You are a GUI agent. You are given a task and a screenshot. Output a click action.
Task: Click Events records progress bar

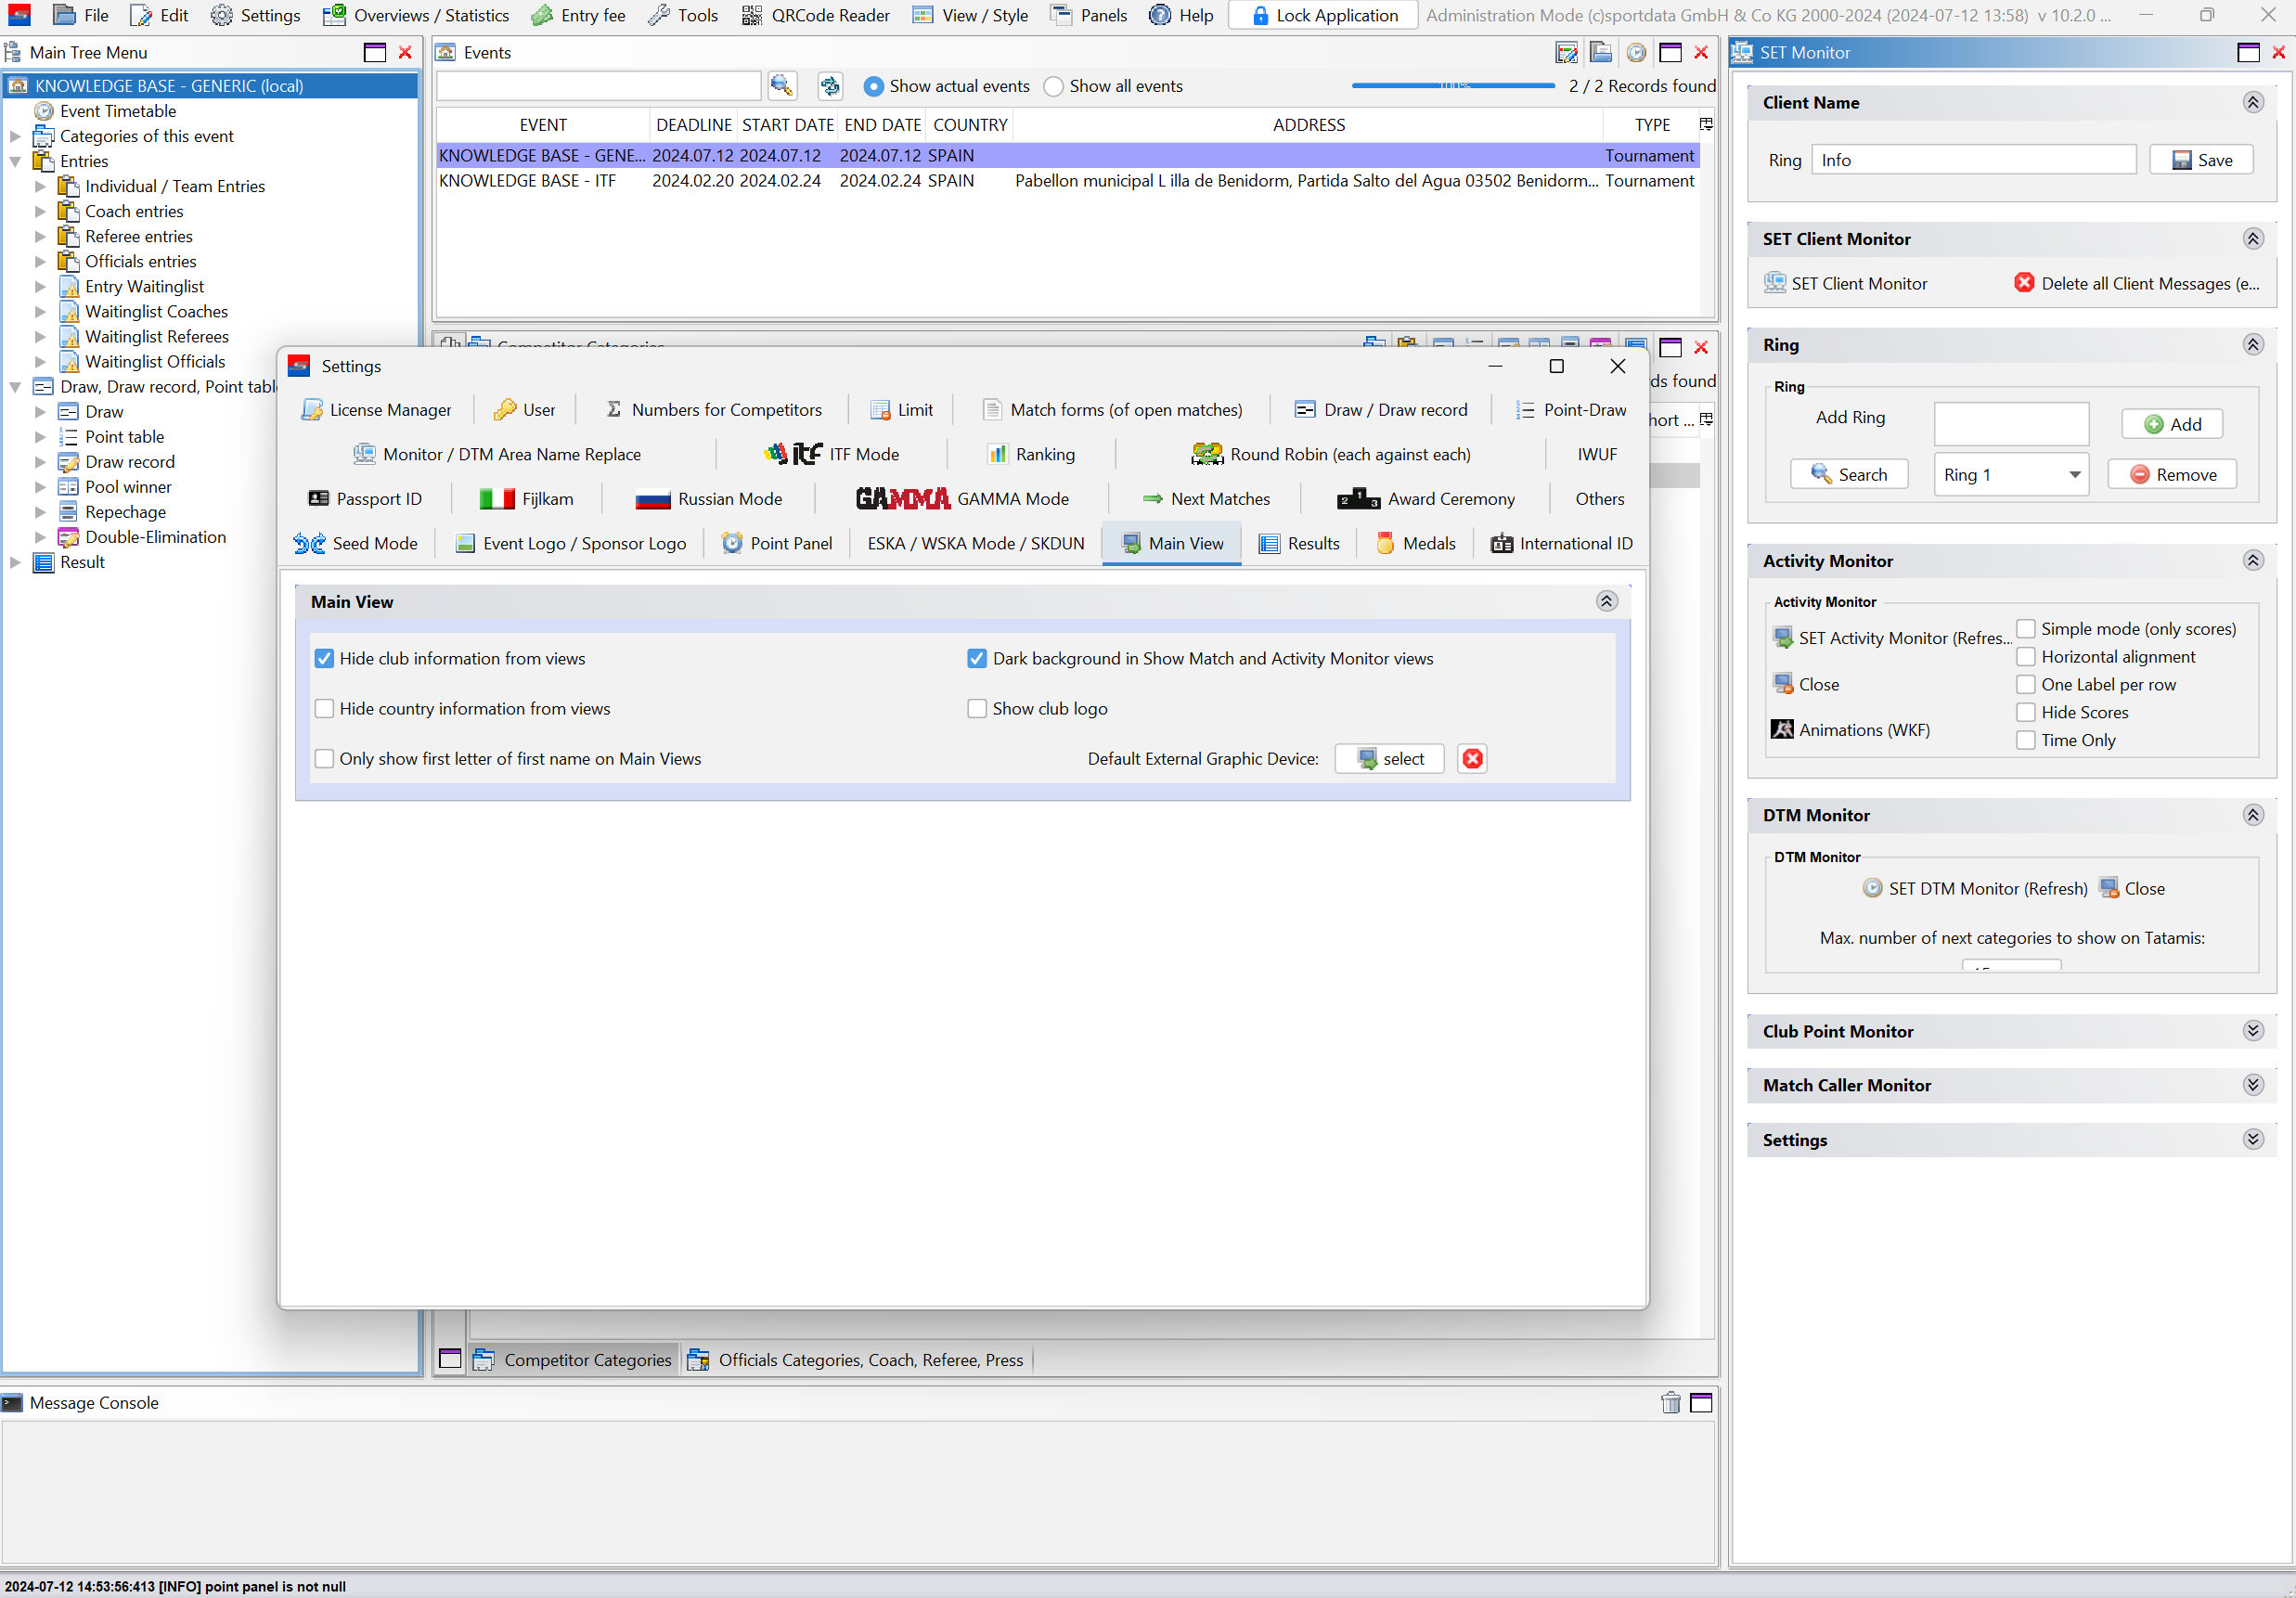(x=1452, y=86)
